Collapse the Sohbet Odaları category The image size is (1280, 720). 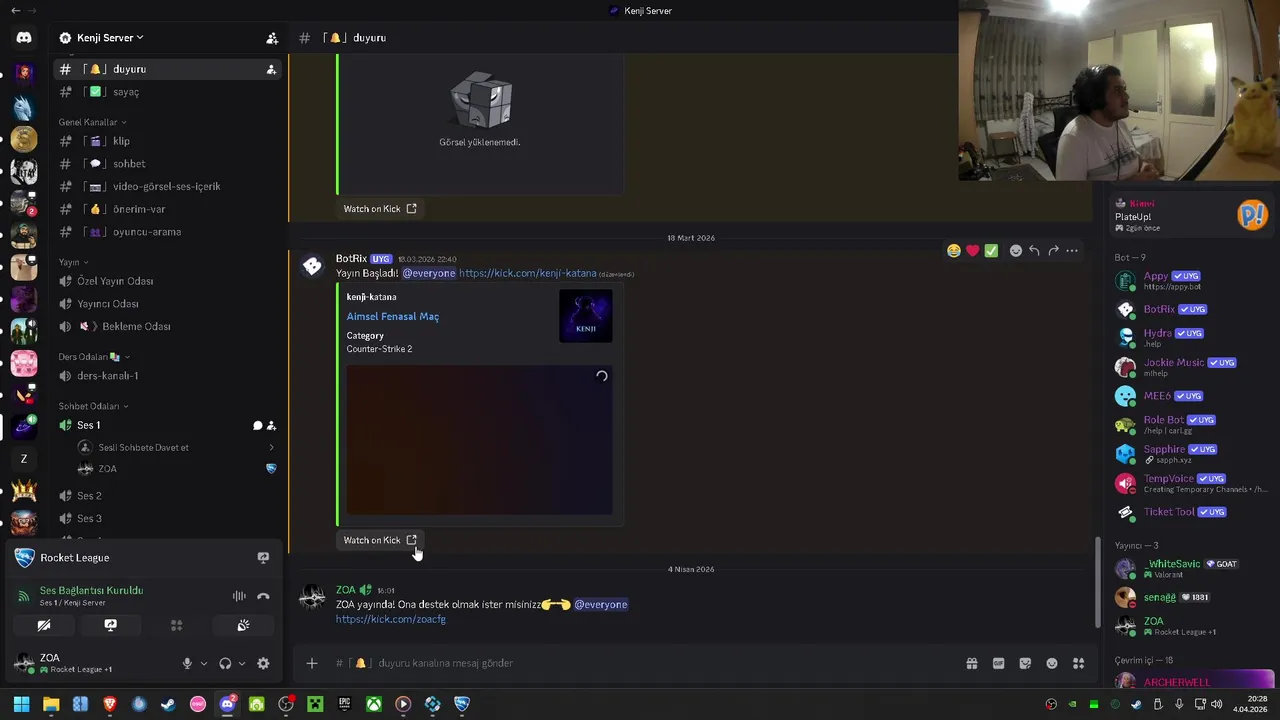(93, 406)
